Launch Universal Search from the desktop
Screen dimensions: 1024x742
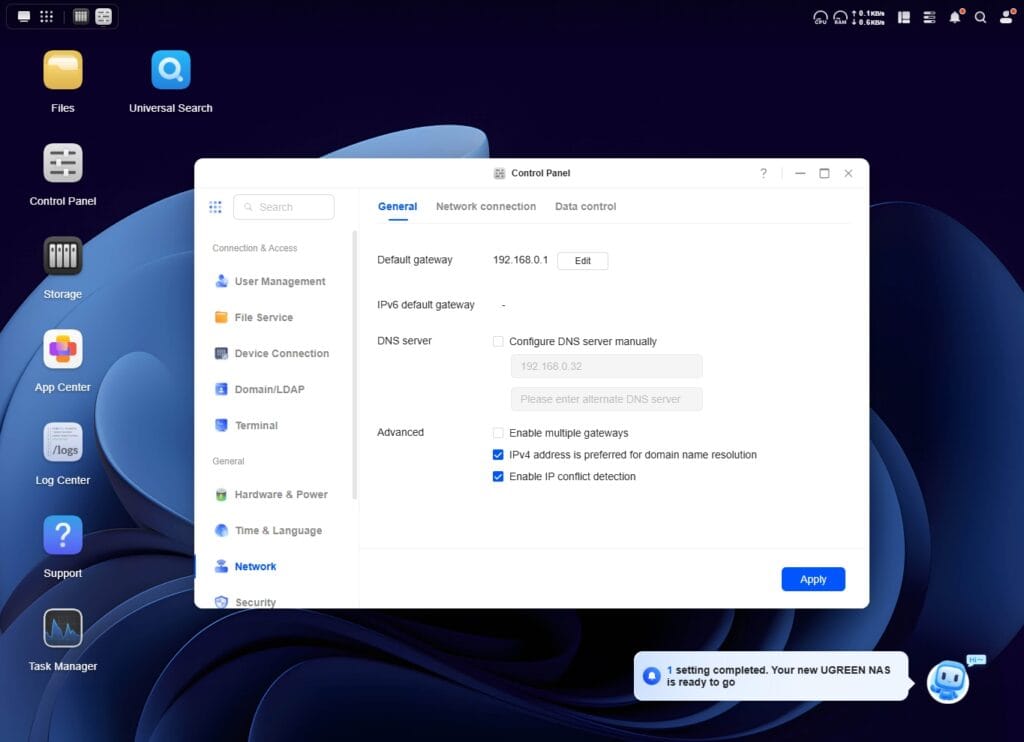pos(170,71)
